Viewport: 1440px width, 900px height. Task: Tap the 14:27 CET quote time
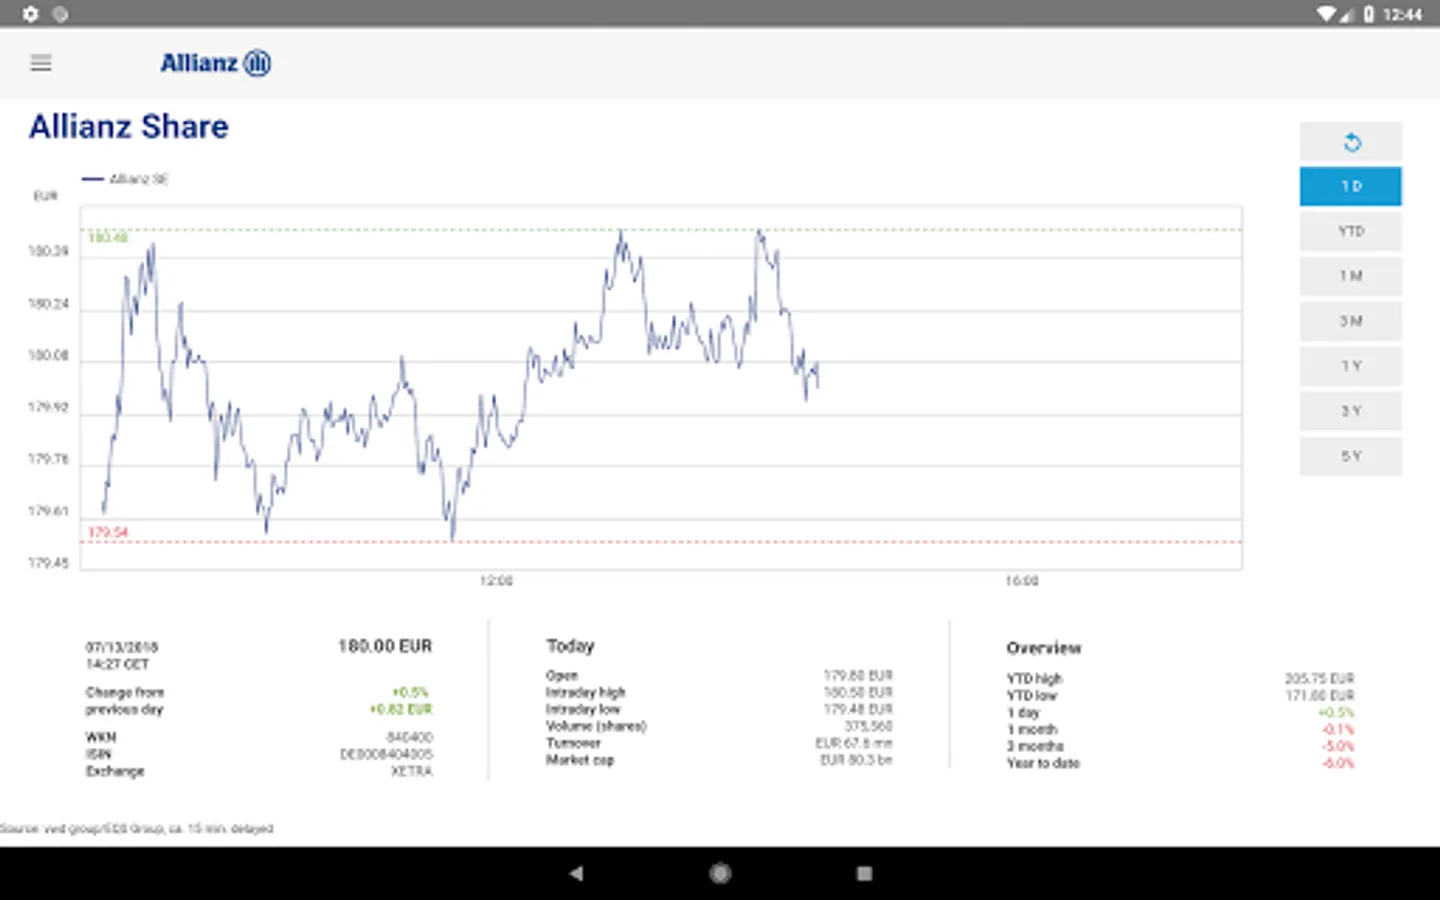click(x=117, y=664)
